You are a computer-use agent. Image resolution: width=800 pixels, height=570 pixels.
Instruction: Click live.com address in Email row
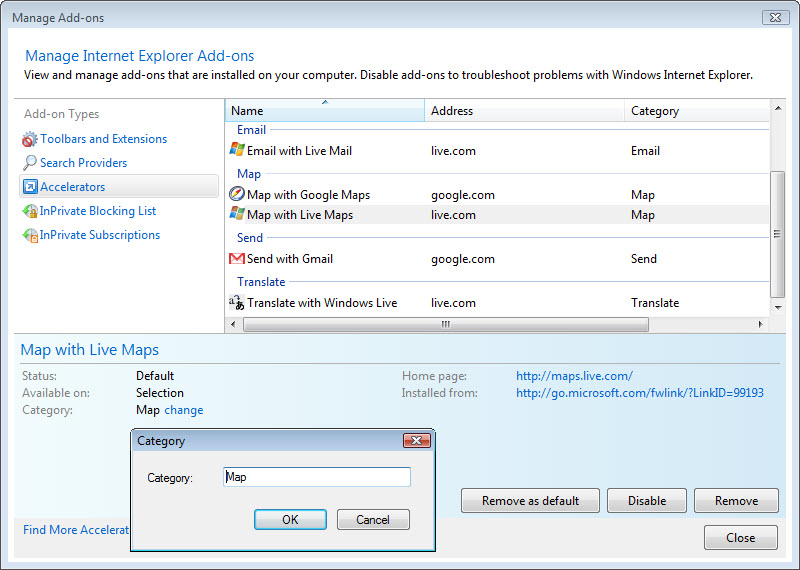point(454,151)
